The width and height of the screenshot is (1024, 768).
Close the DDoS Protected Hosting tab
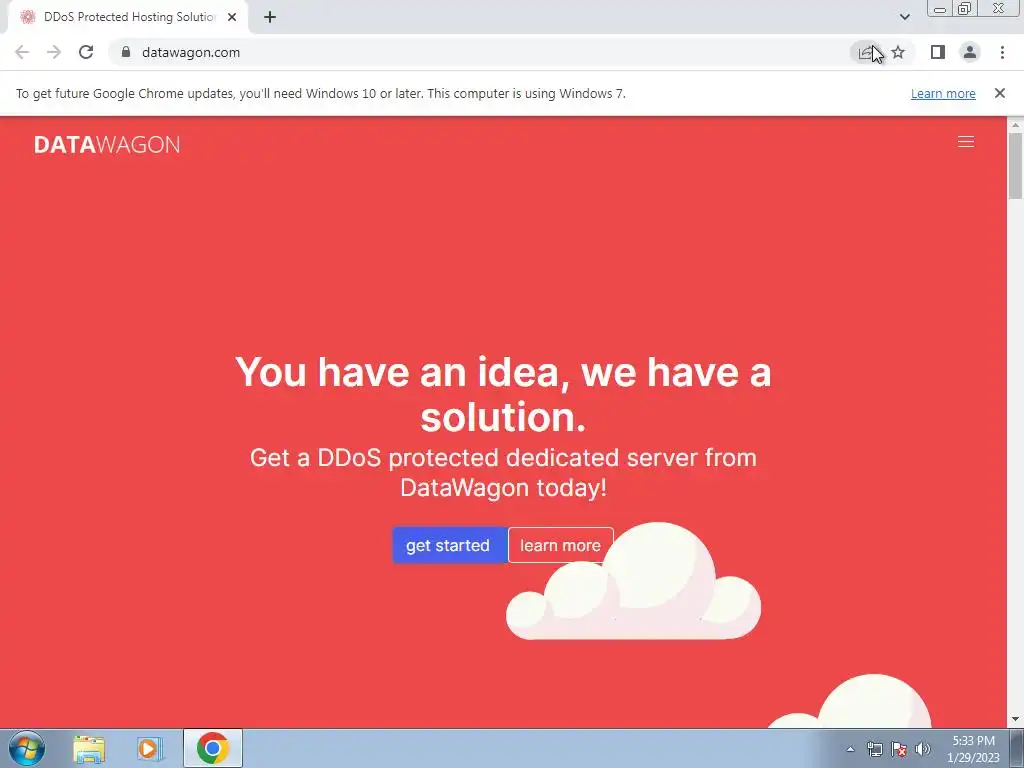(x=232, y=18)
